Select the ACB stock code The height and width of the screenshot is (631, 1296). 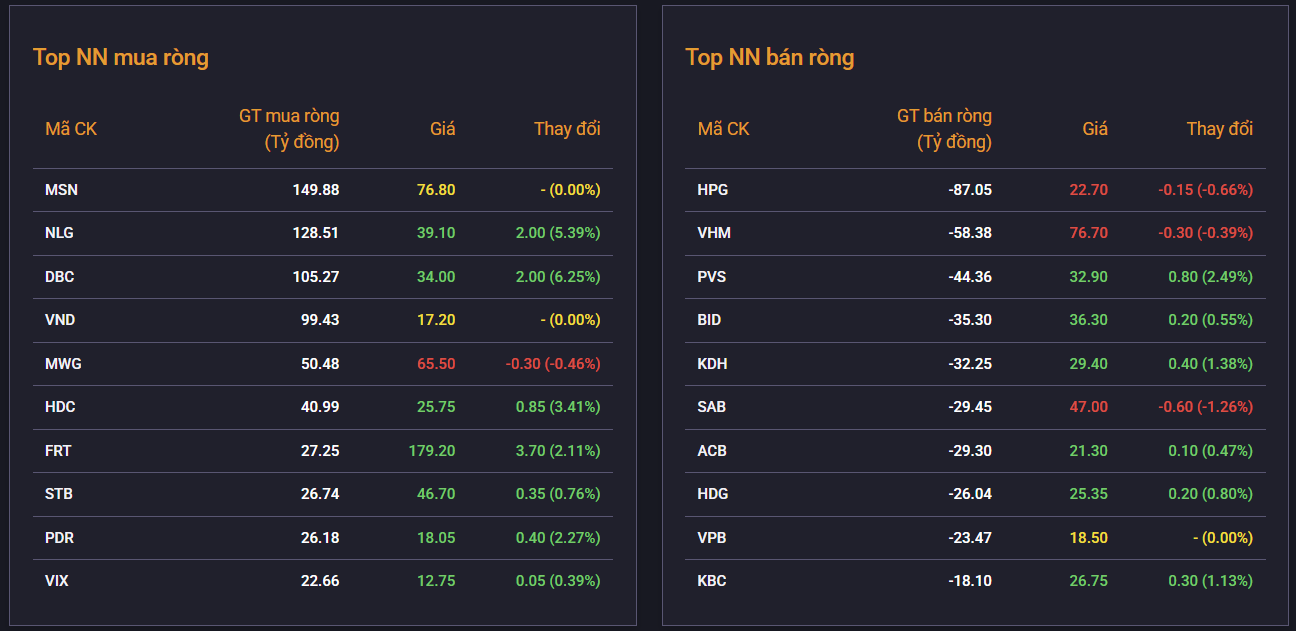(712, 451)
